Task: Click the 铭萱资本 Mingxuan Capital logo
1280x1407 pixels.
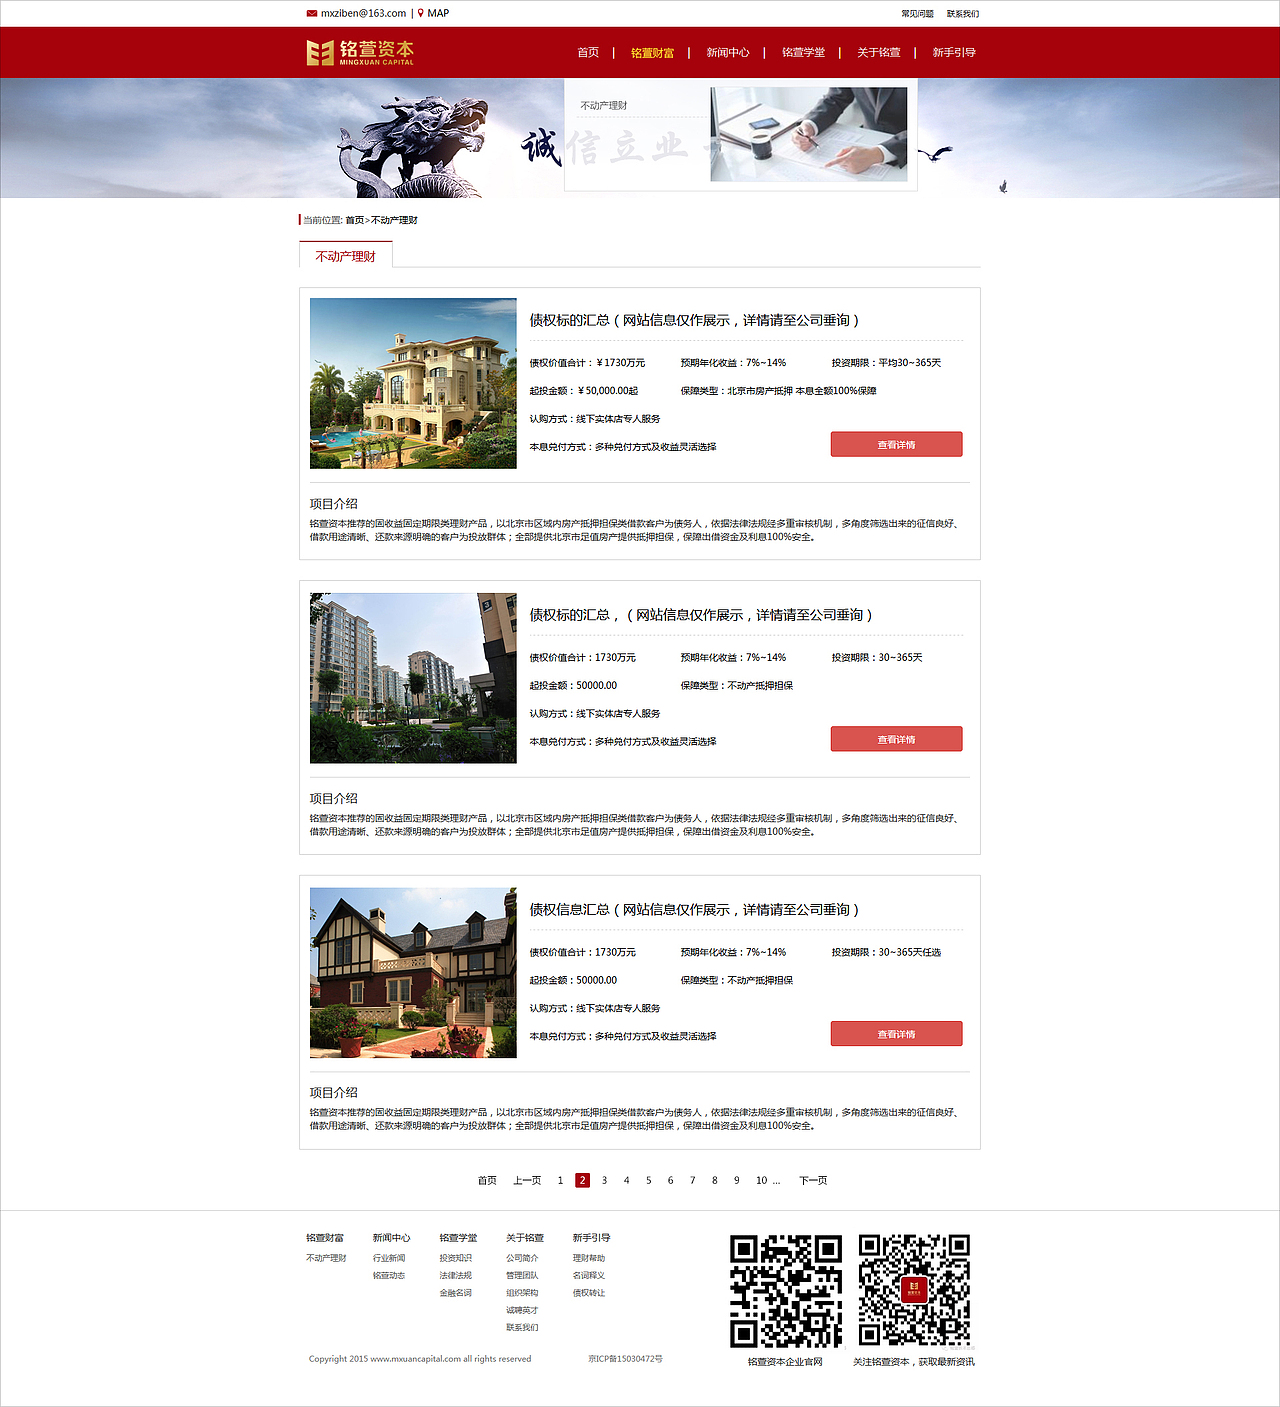Action: point(360,53)
